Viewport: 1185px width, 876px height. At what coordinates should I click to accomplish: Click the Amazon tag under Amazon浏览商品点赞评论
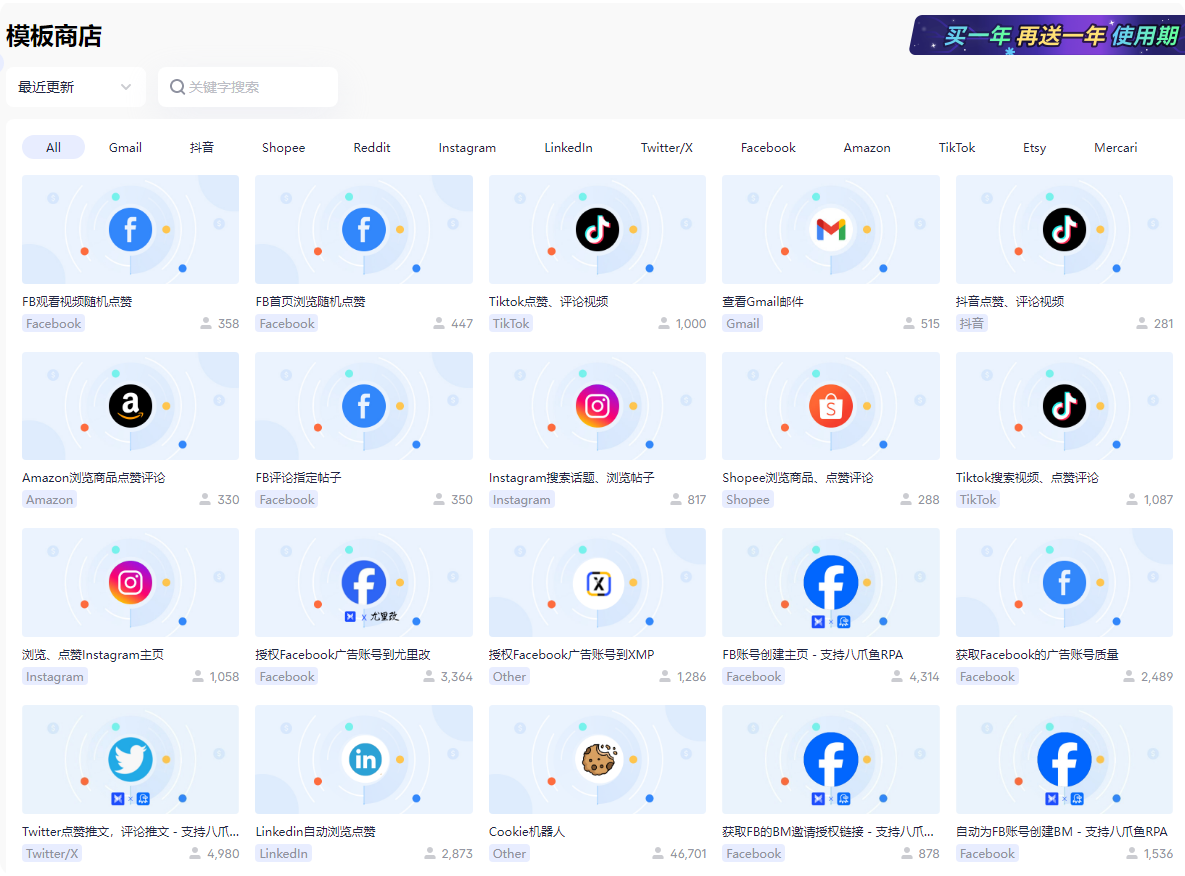50,500
